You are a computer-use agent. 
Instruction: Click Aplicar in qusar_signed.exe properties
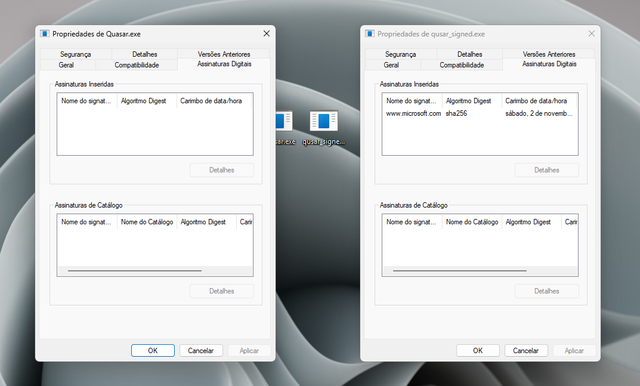pos(574,351)
